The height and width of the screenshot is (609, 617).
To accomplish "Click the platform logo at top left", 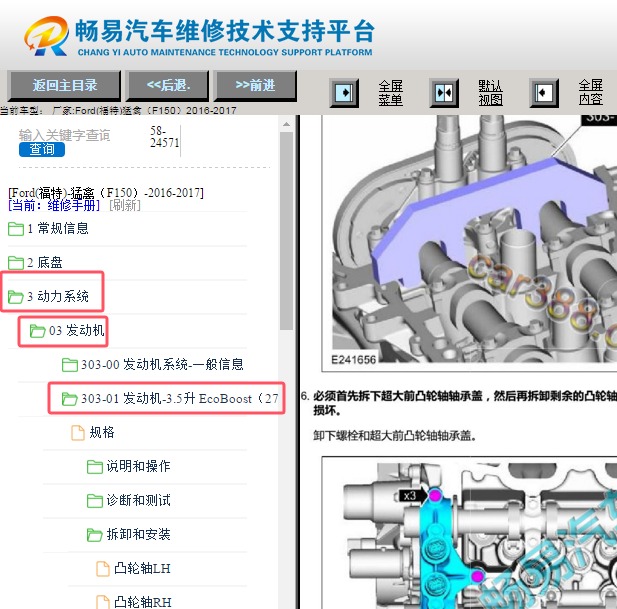I will (46, 36).
